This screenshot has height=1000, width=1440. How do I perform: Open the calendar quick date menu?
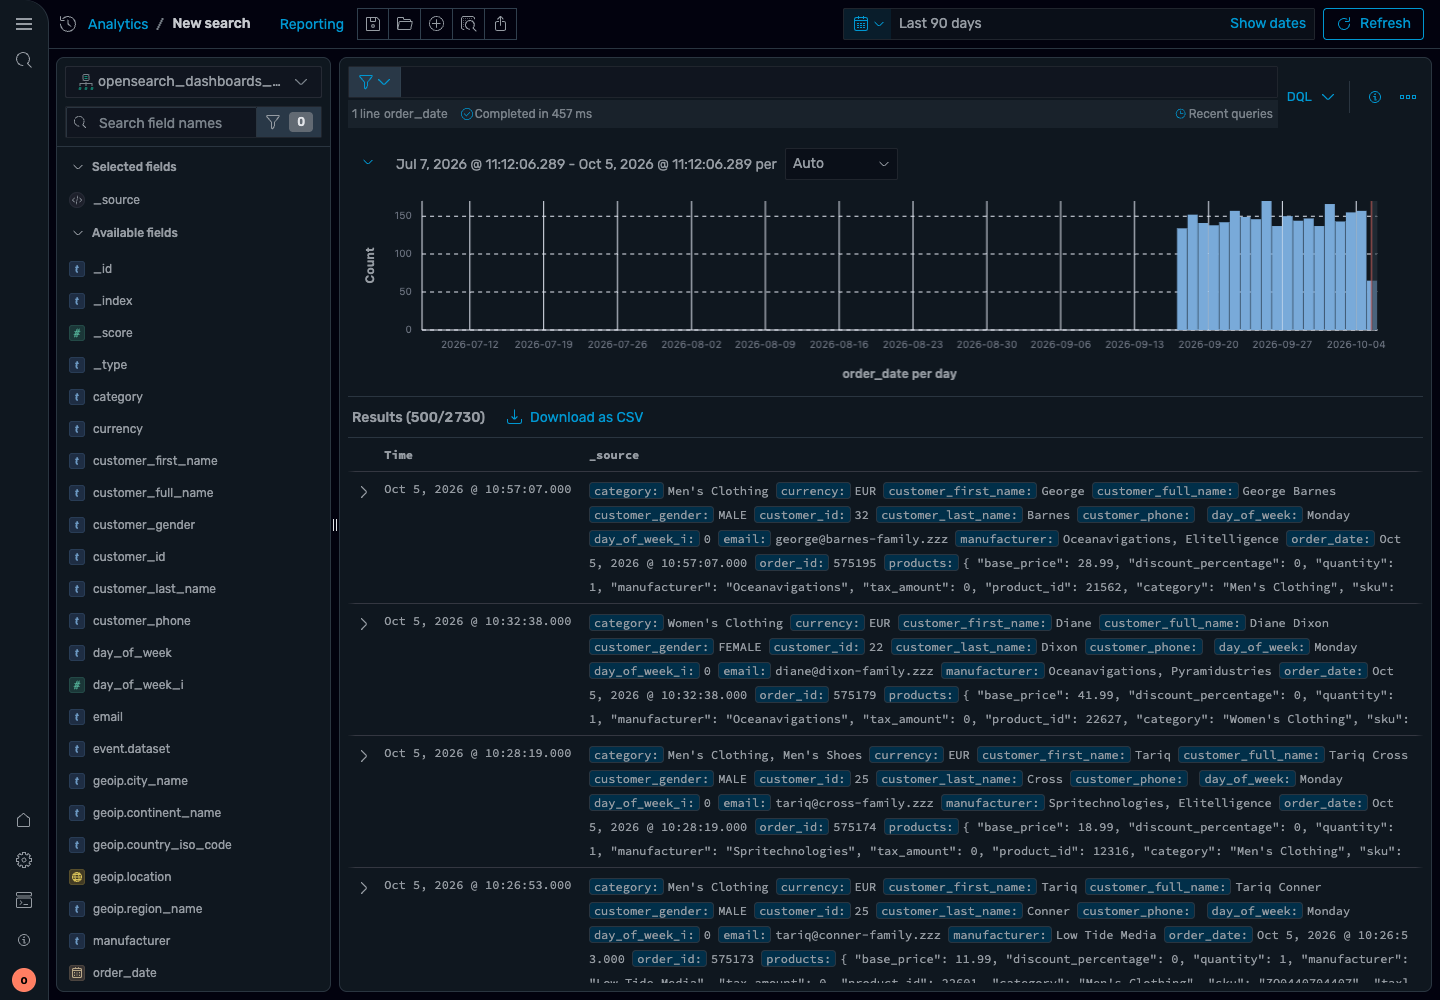click(x=868, y=24)
